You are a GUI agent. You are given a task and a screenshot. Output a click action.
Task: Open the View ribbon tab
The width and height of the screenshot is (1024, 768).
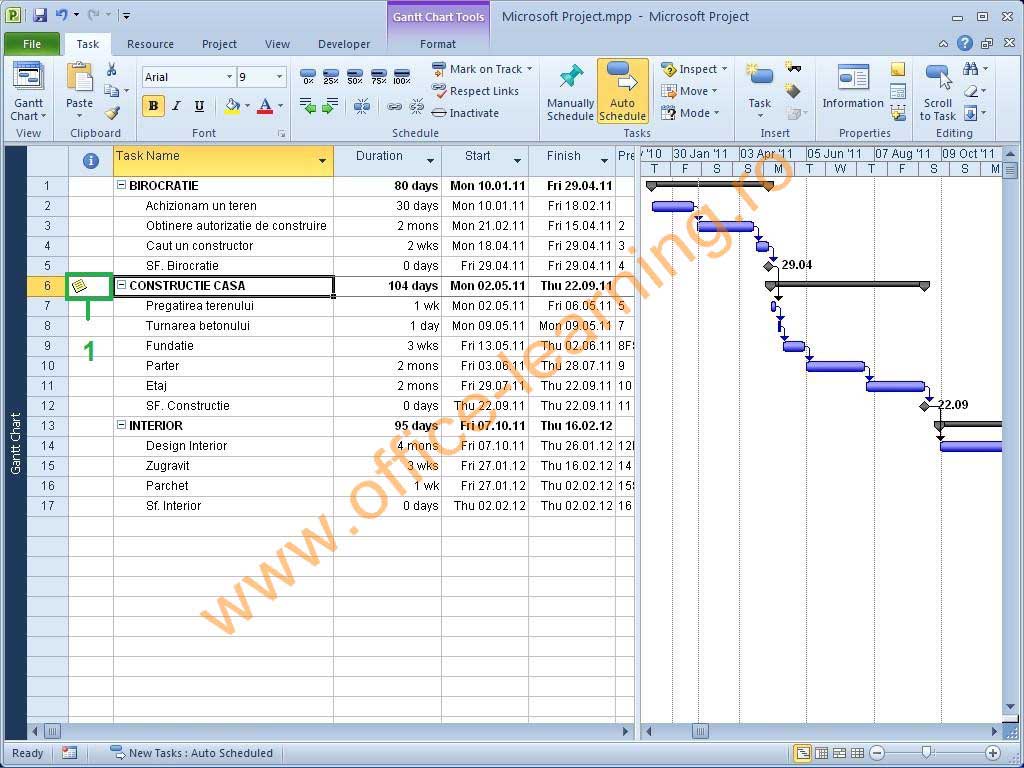278,44
